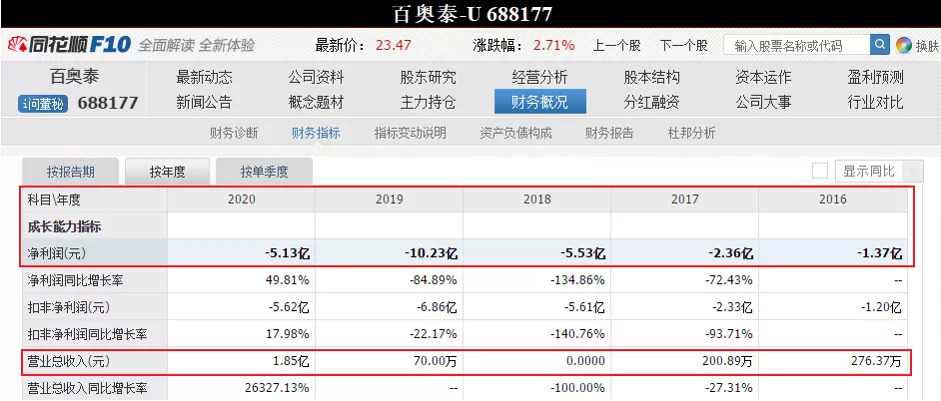
Task: Click the 问董秘 badge
Action: (43, 103)
